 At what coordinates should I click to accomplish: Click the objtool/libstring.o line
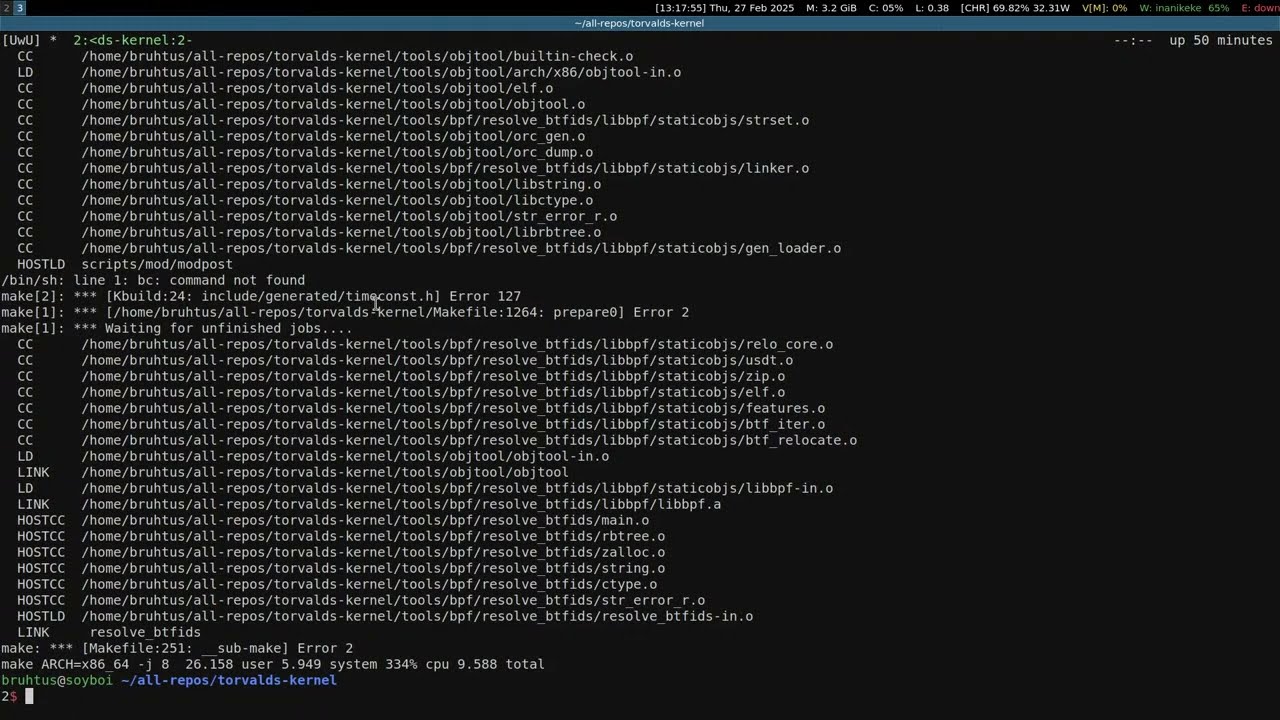tap(309, 184)
